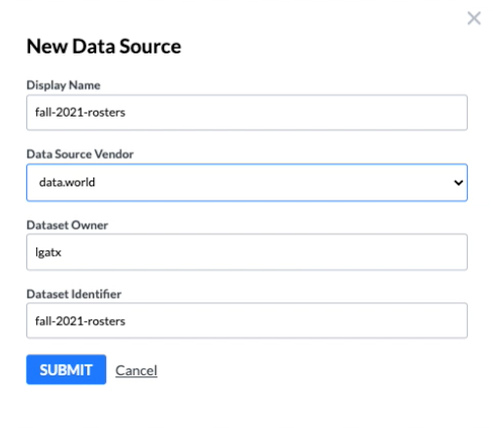Close the New Data Source dialog
This screenshot has width=493, height=428.
pyautogui.click(x=474, y=18)
